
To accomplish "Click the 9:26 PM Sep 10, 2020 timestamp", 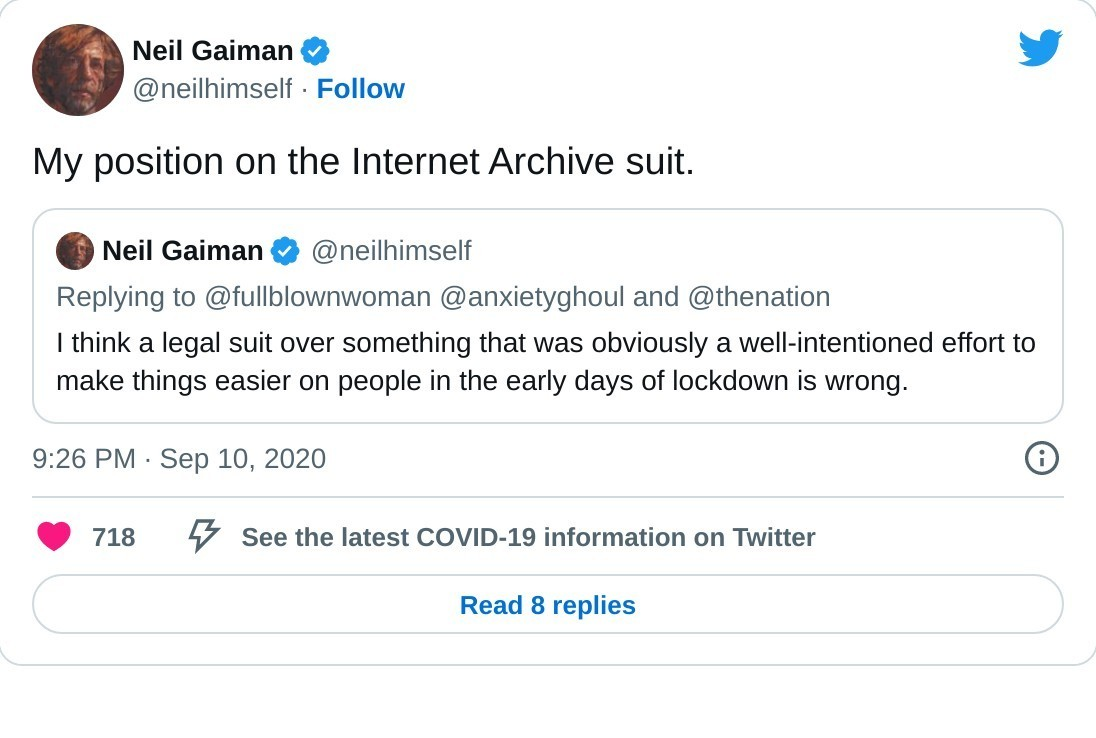I will (x=179, y=458).
